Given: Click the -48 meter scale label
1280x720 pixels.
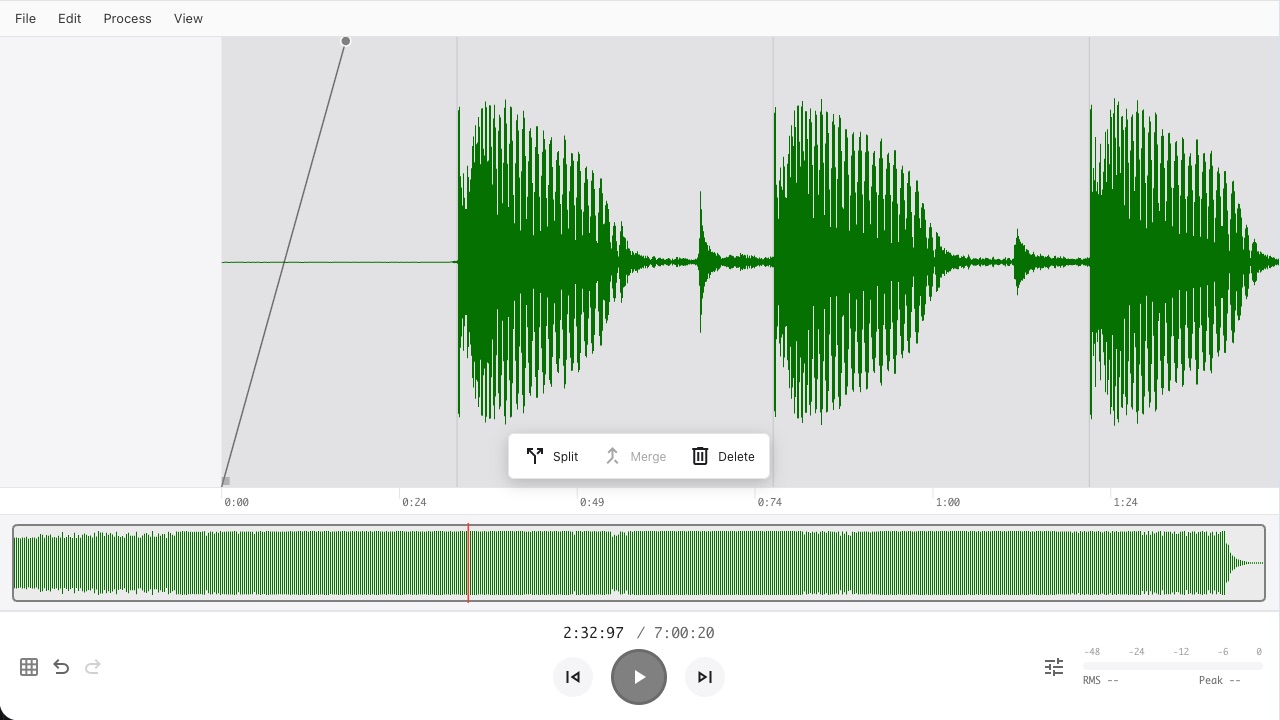Looking at the screenshot, I should tap(1092, 652).
